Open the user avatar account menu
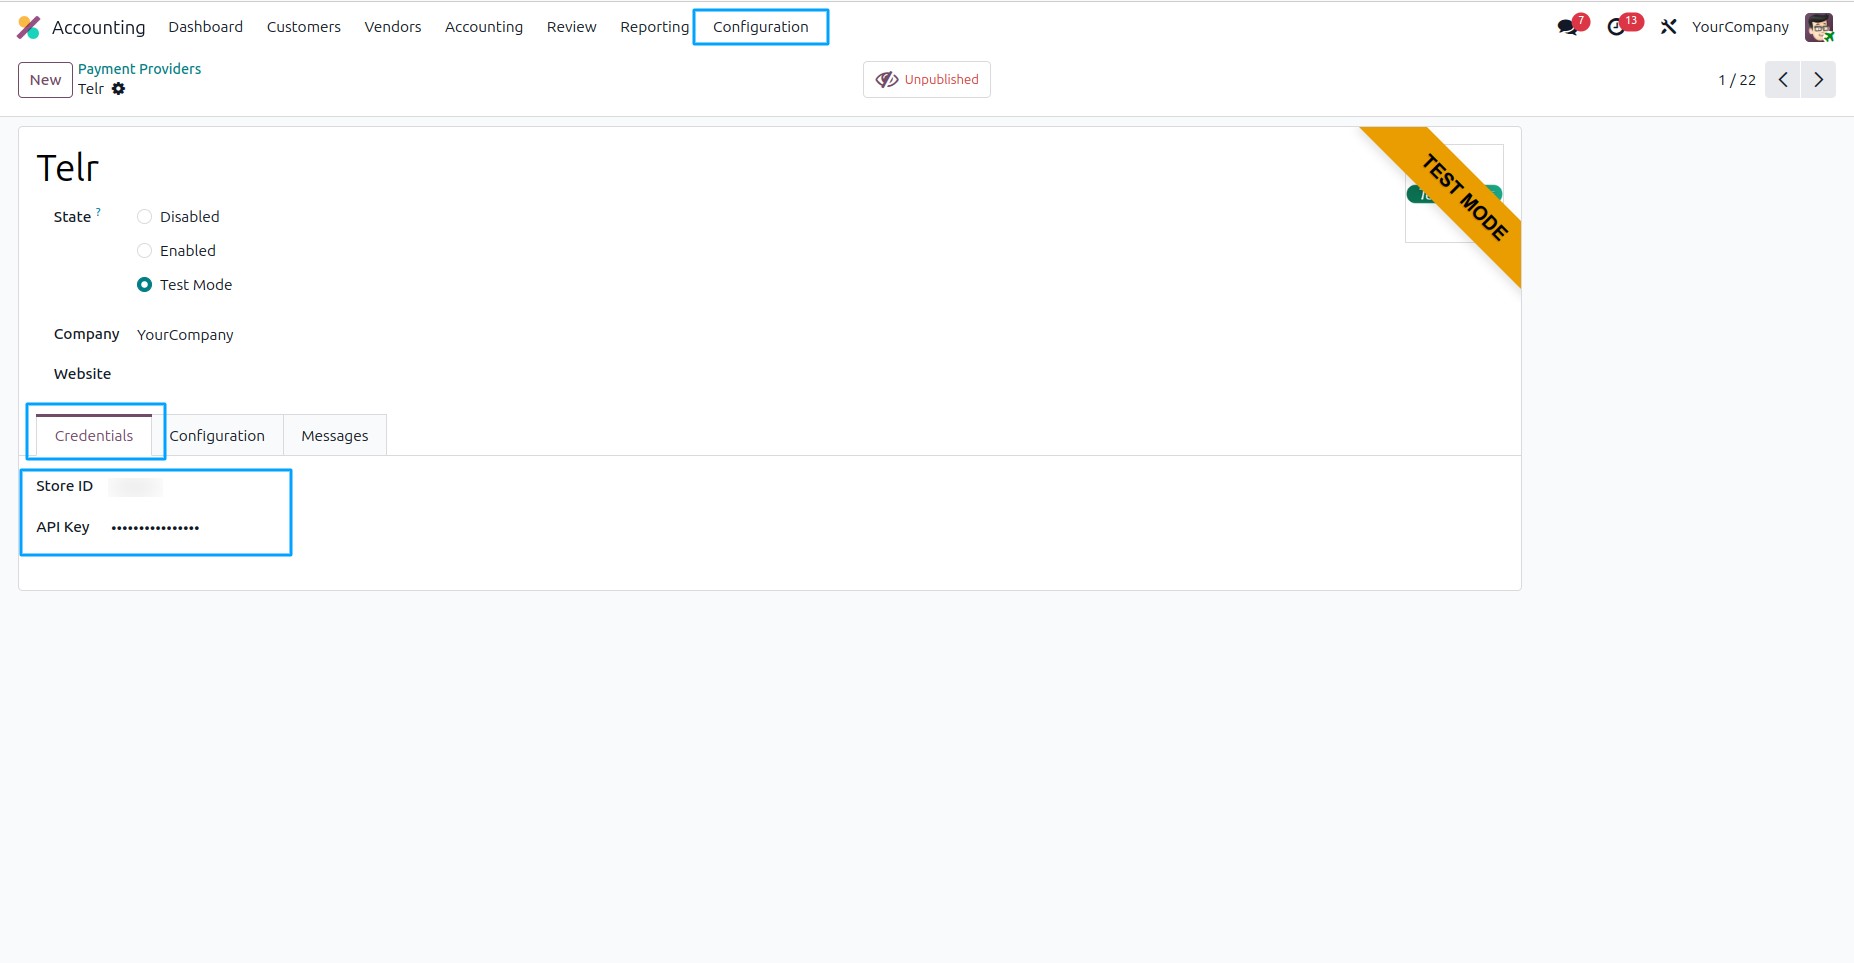The image size is (1854, 963). coord(1819,27)
